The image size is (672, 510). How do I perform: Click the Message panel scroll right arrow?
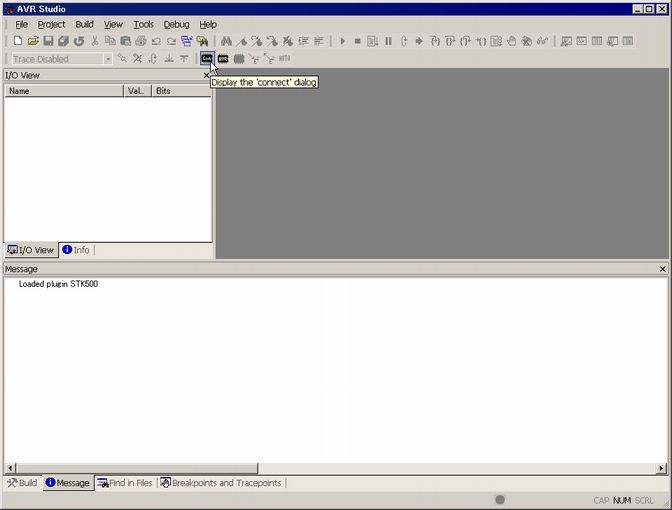tap(662, 468)
